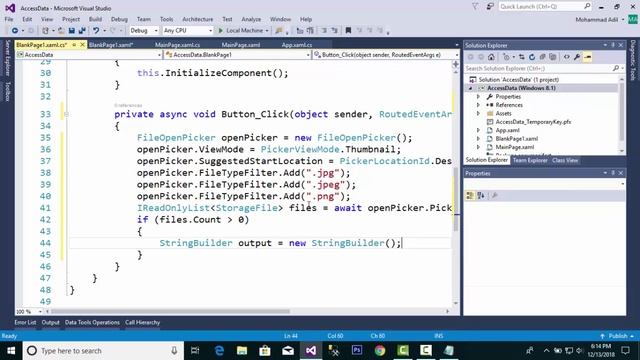Image resolution: width=640 pixels, height=360 pixels.
Task: Switch to the Class View tab
Action: (565, 160)
